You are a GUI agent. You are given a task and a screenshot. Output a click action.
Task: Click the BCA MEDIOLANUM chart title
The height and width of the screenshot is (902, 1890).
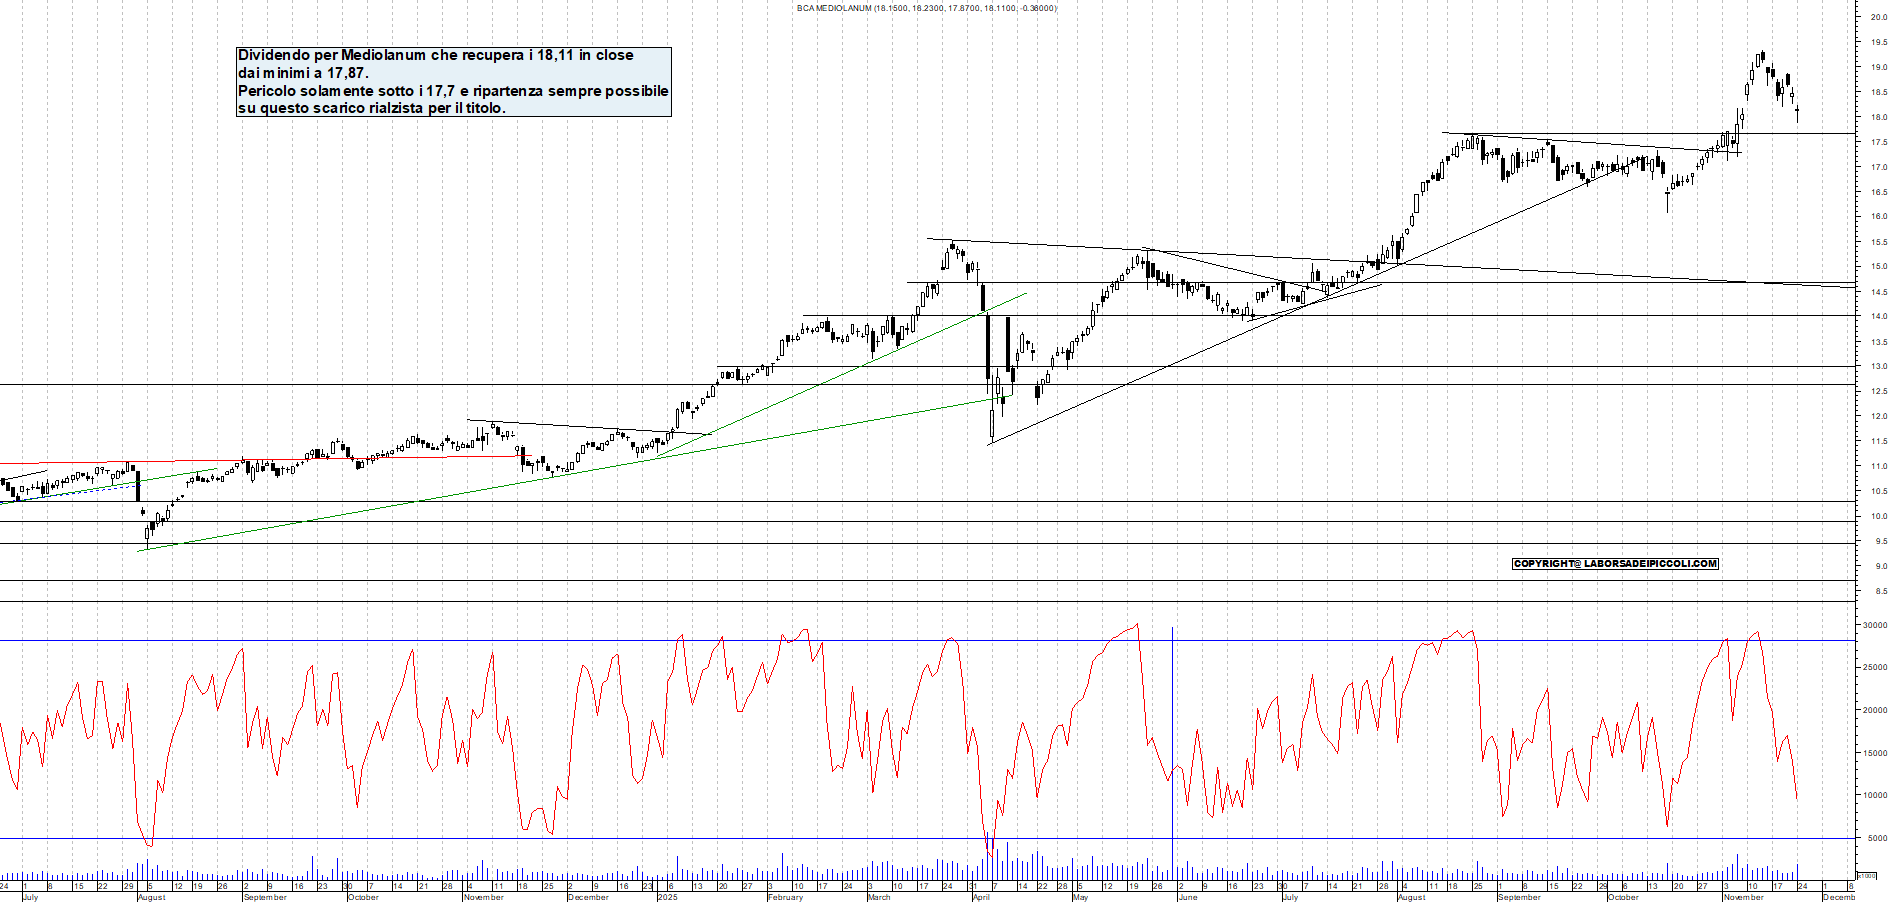[922, 8]
